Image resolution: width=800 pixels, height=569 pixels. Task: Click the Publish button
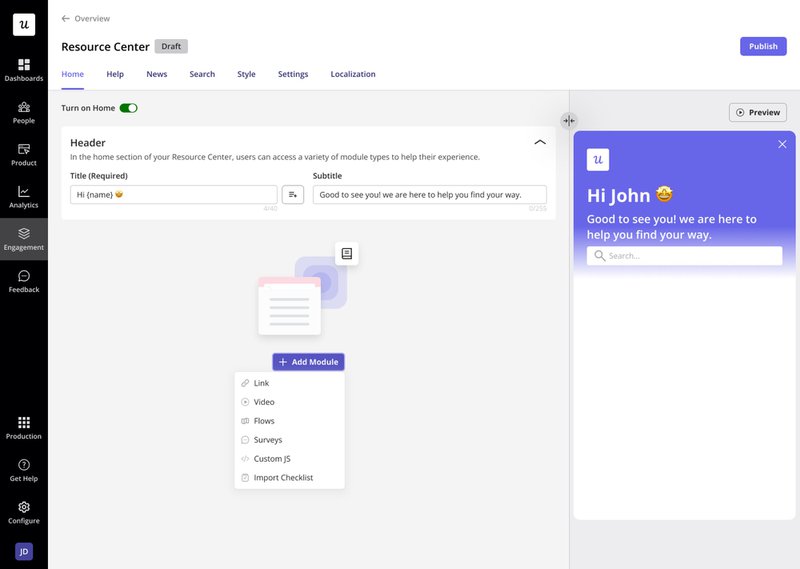(763, 46)
